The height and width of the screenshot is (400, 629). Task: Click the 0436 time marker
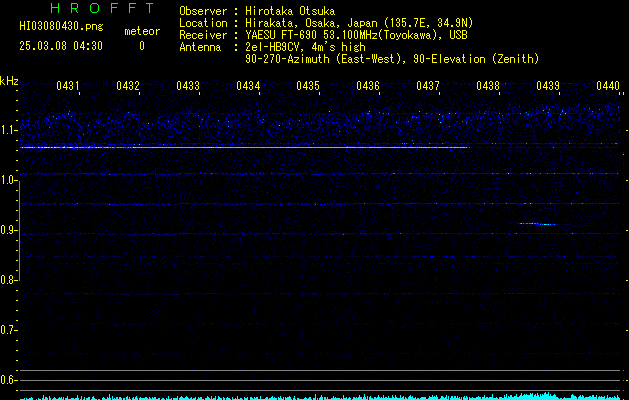click(368, 85)
